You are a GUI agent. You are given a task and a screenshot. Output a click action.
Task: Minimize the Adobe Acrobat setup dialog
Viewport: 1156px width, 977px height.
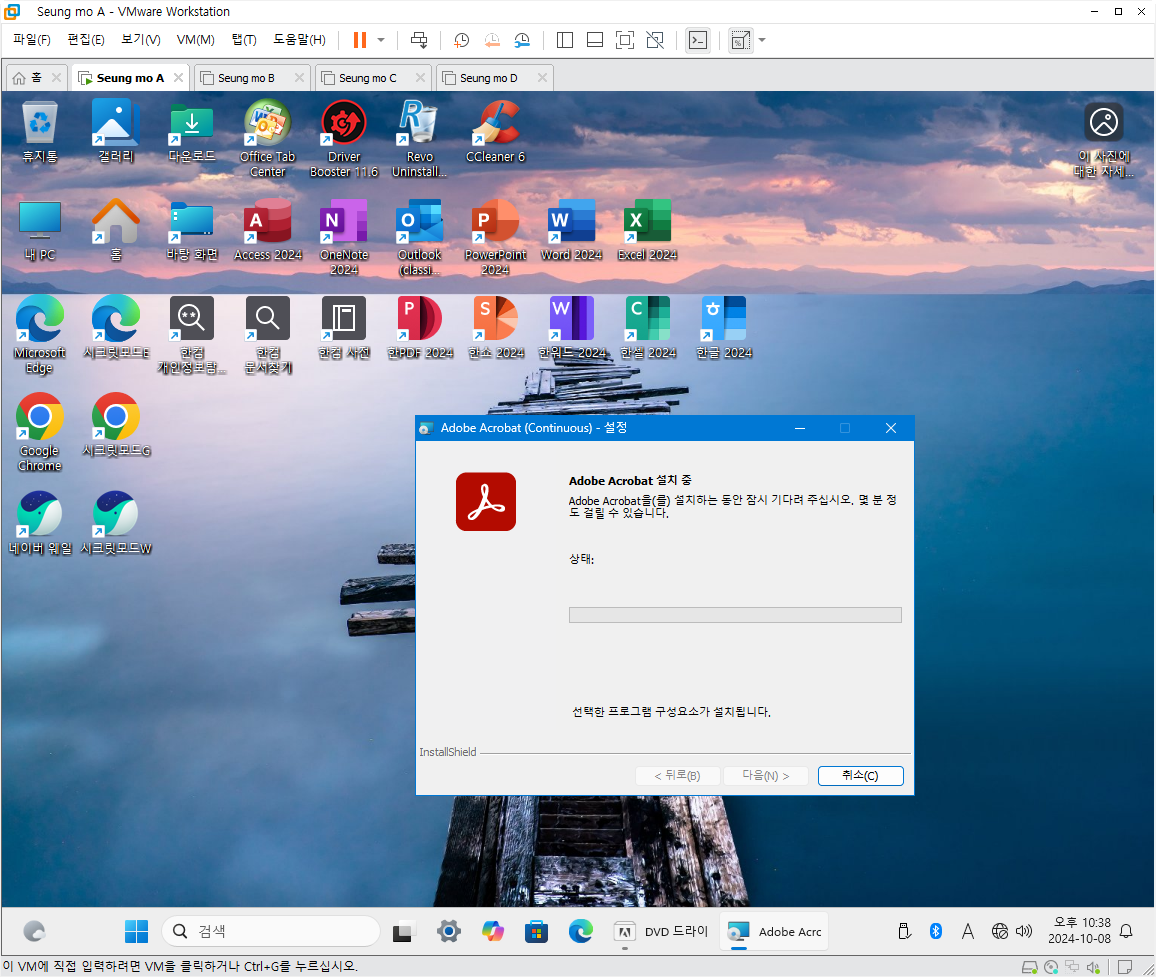800,428
